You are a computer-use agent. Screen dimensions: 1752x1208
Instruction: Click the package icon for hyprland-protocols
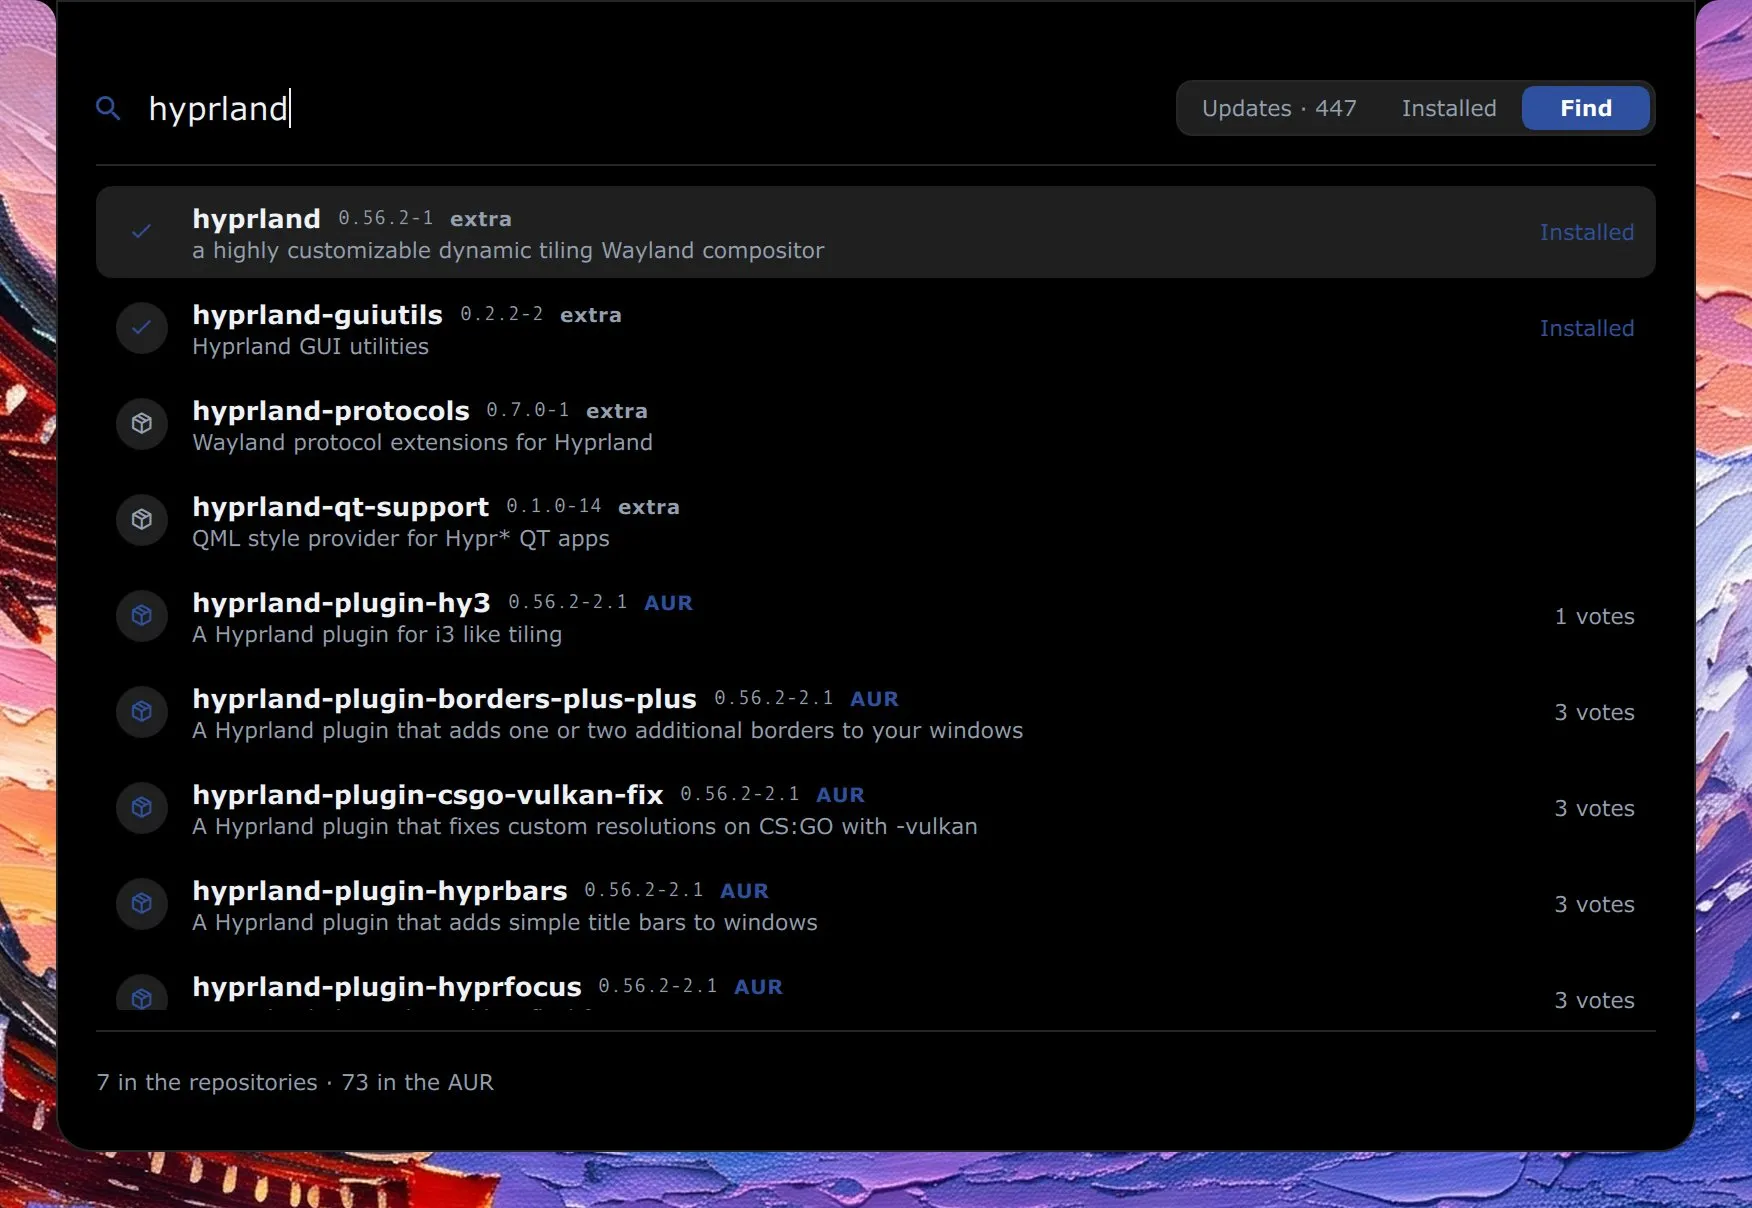(x=142, y=424)
